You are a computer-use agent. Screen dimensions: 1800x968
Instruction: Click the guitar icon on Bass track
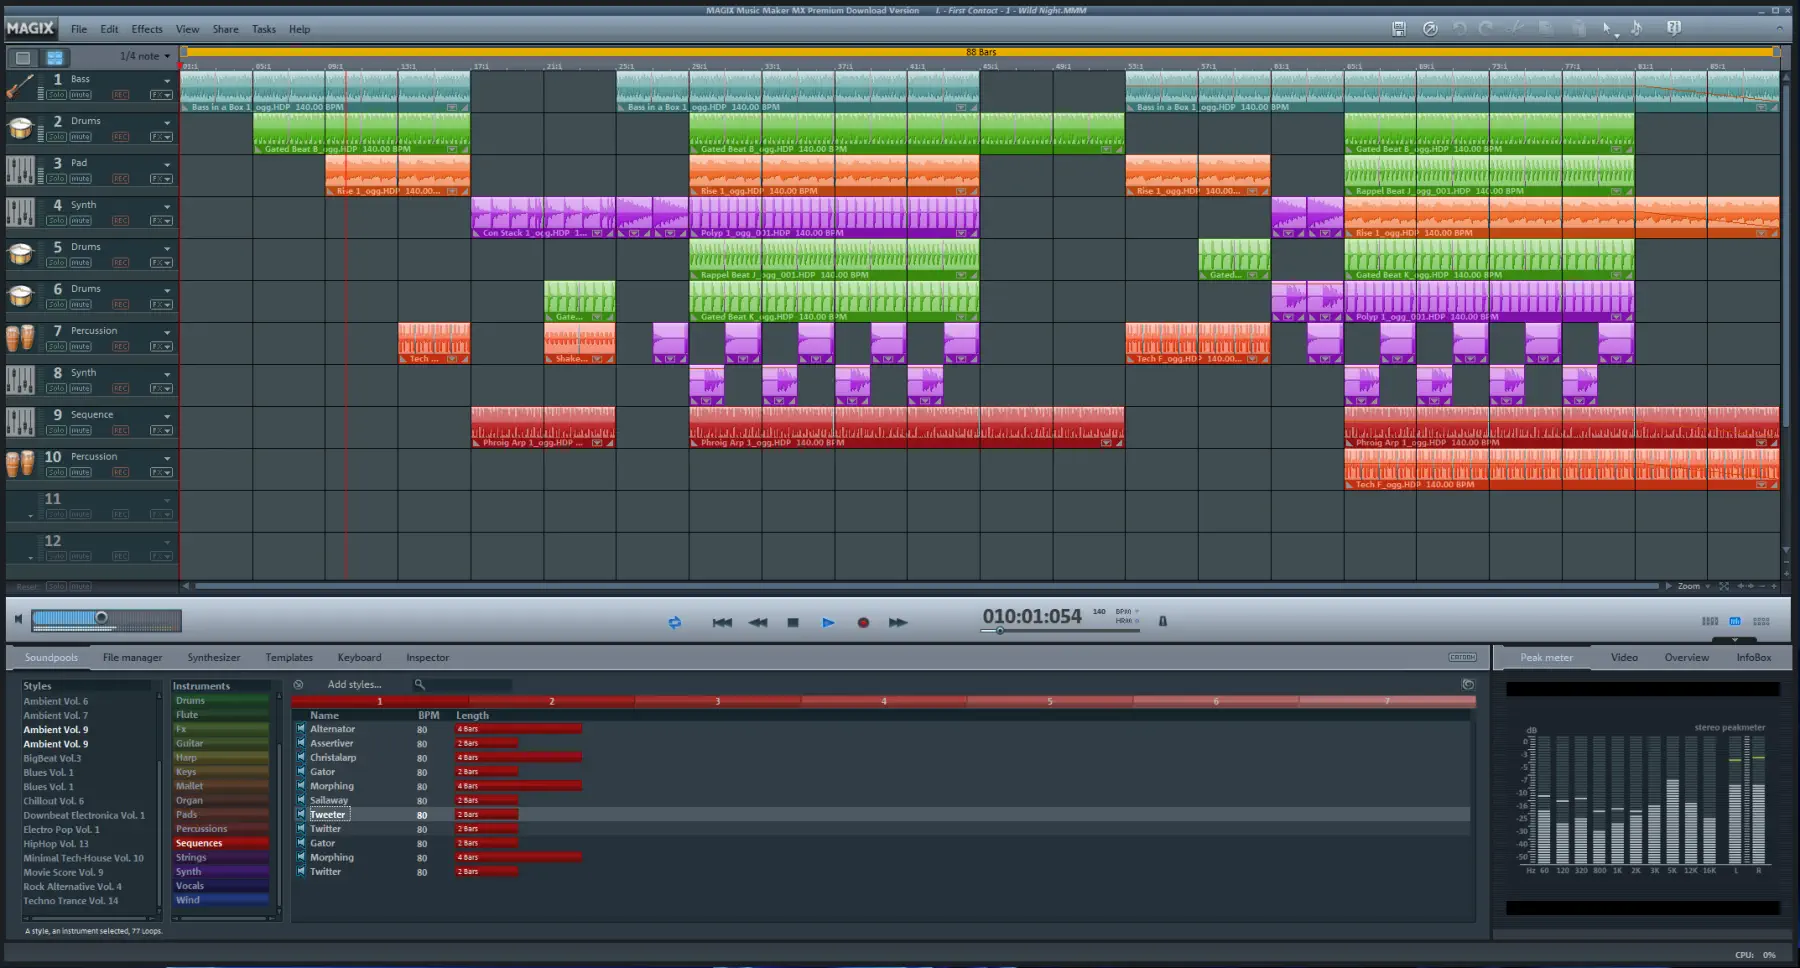pyautogui.click(x=20, y=87)
